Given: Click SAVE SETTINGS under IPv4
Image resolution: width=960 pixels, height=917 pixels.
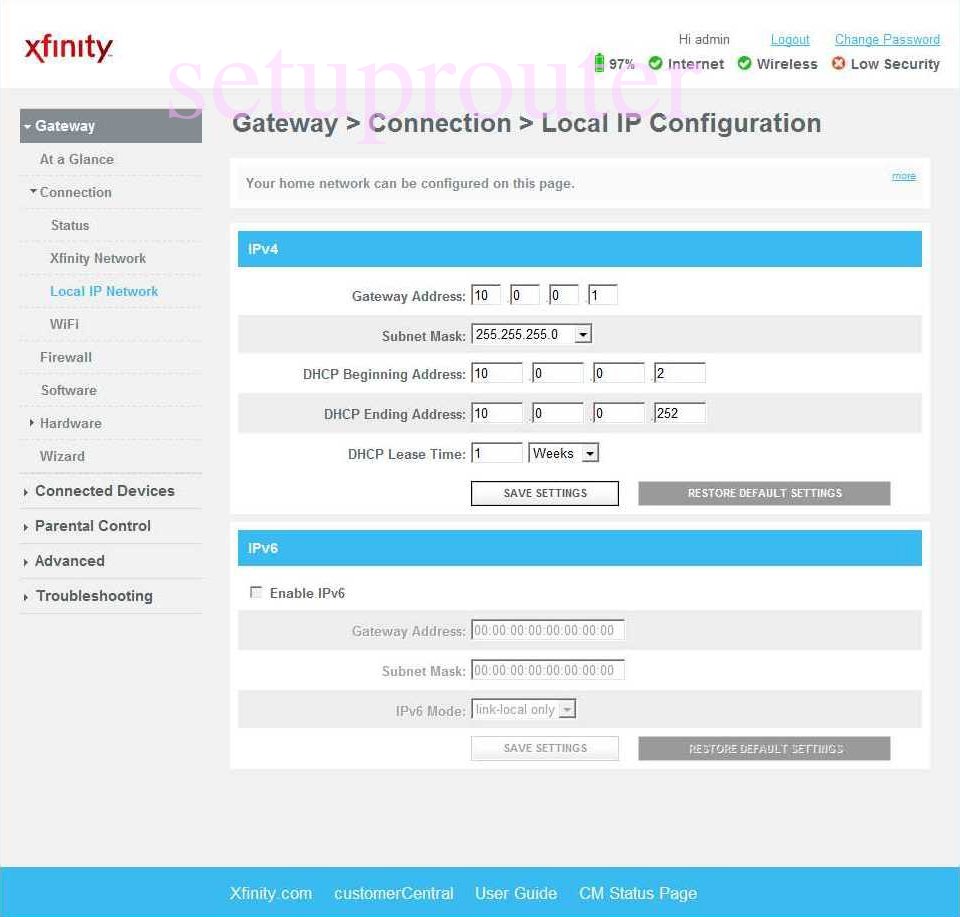Looking at the screenshot, I should pos(544,492).
